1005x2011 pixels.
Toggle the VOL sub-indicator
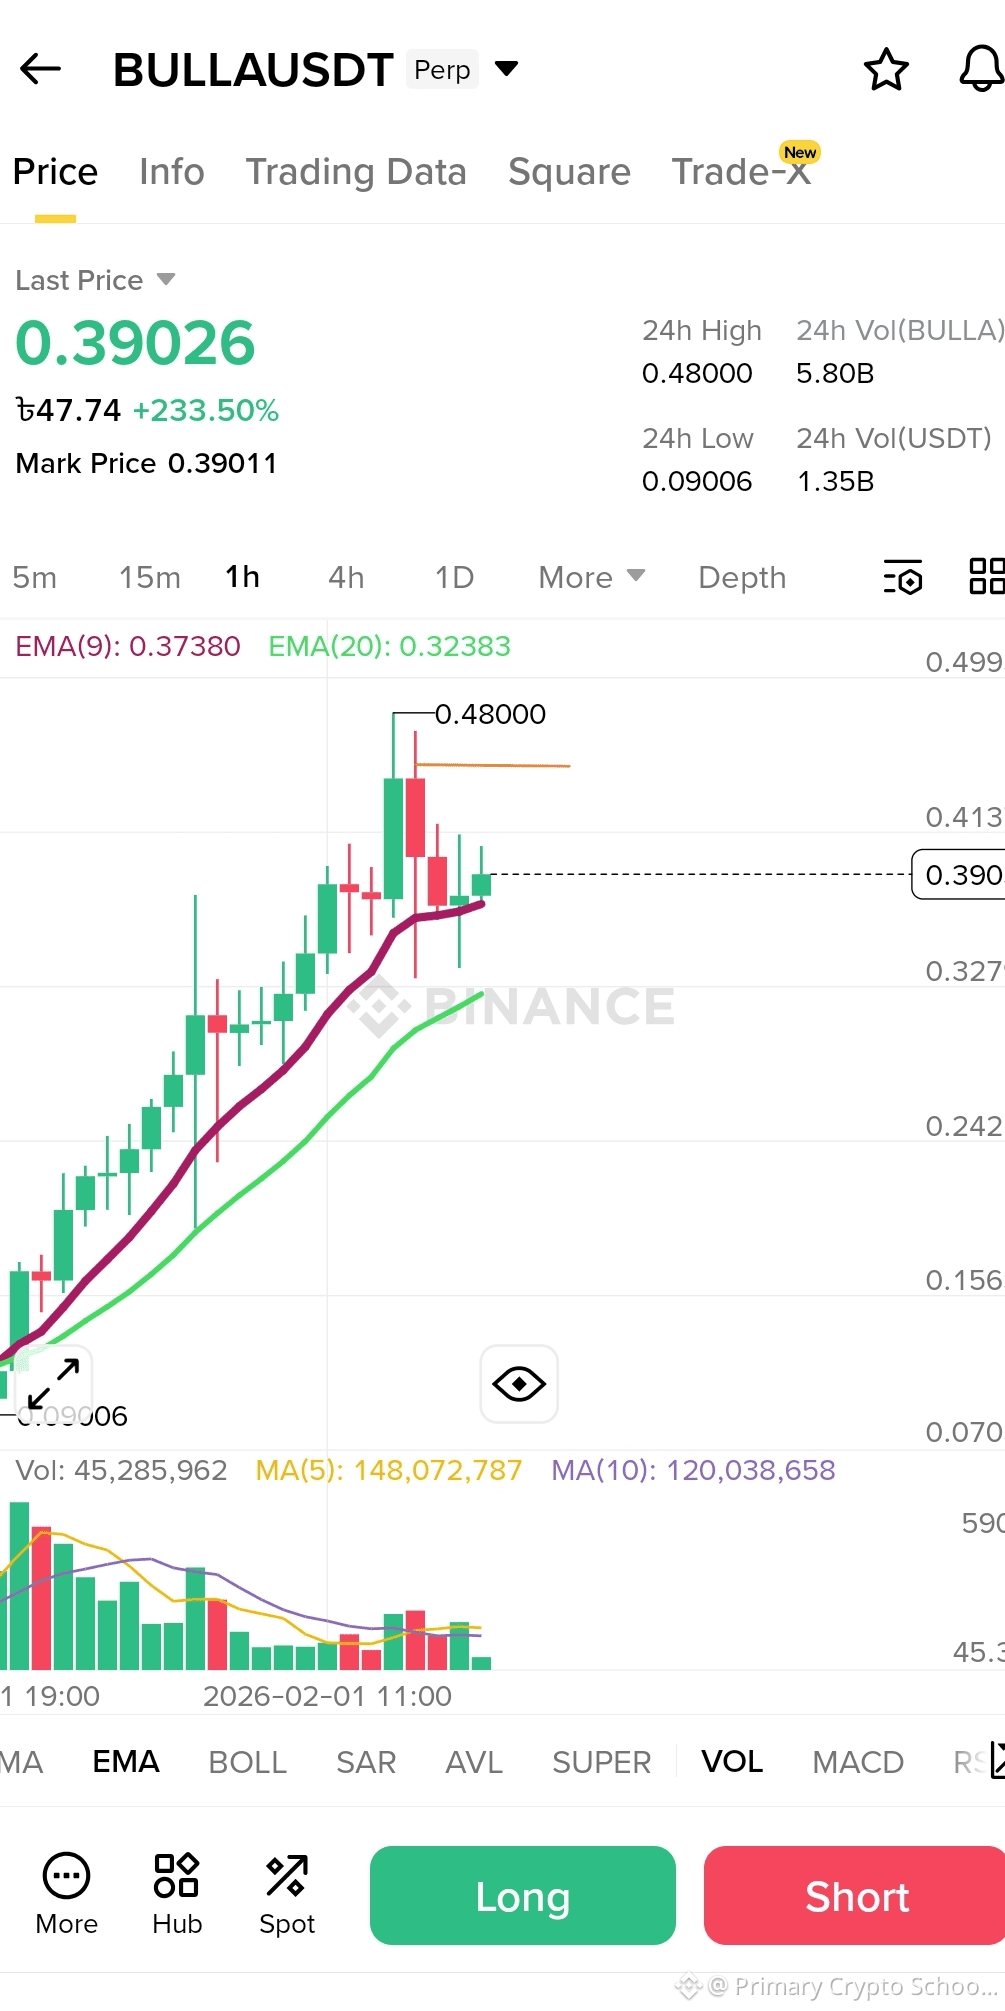point(732,1761)
